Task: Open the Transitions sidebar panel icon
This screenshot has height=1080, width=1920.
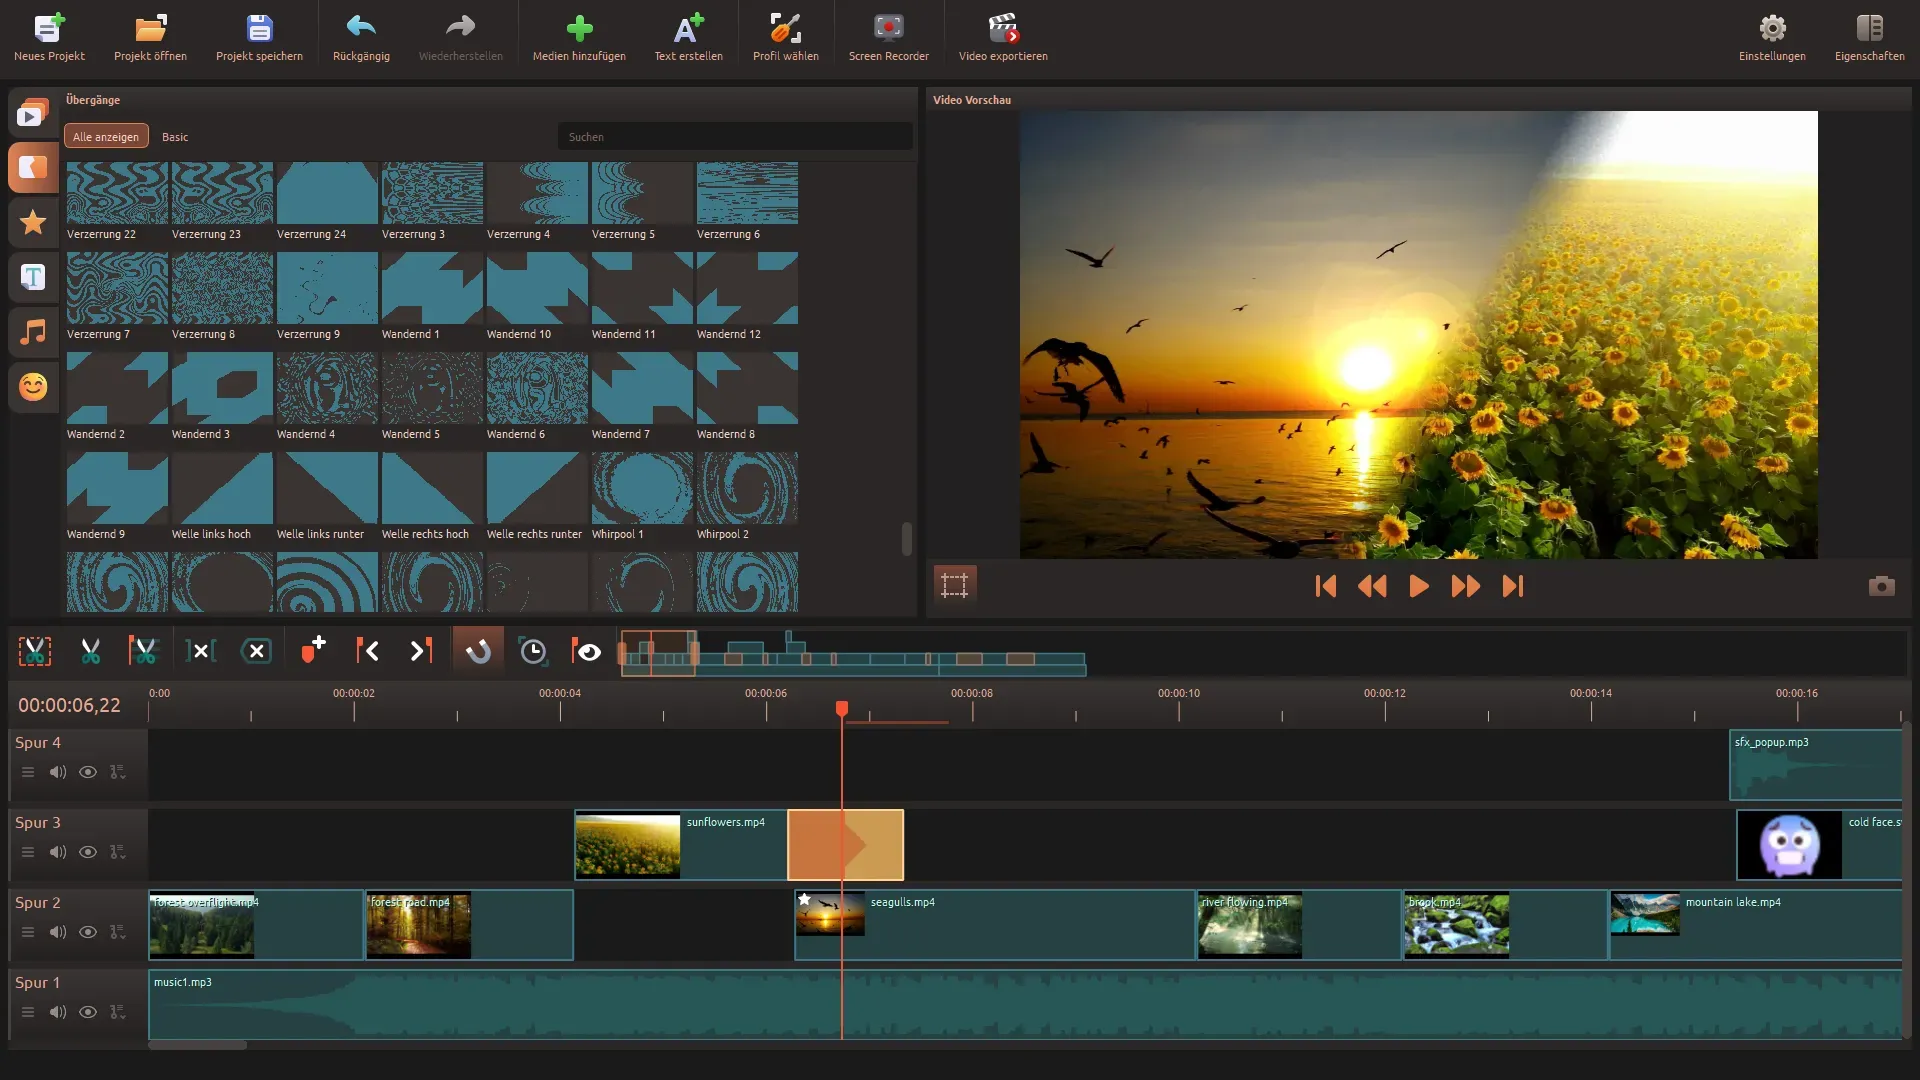Action: [33, 168]
